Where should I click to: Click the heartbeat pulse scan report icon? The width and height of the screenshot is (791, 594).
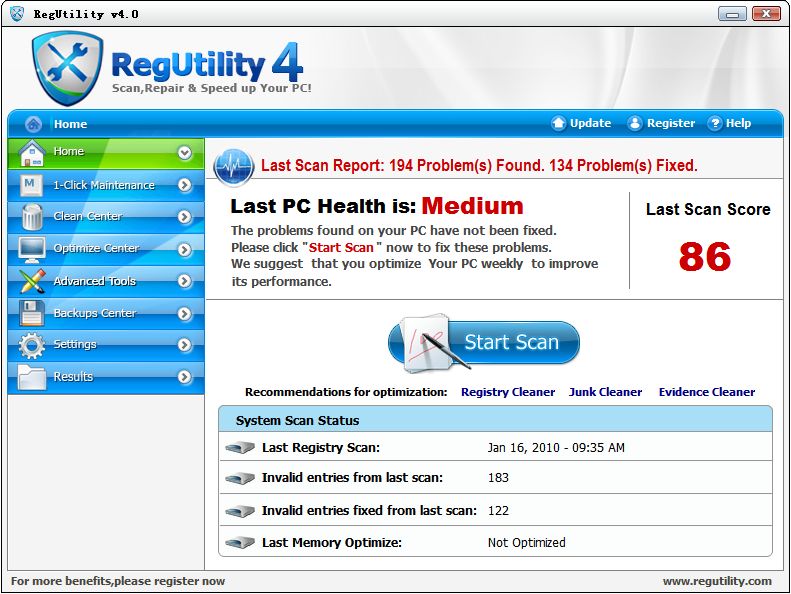[234, 166]
